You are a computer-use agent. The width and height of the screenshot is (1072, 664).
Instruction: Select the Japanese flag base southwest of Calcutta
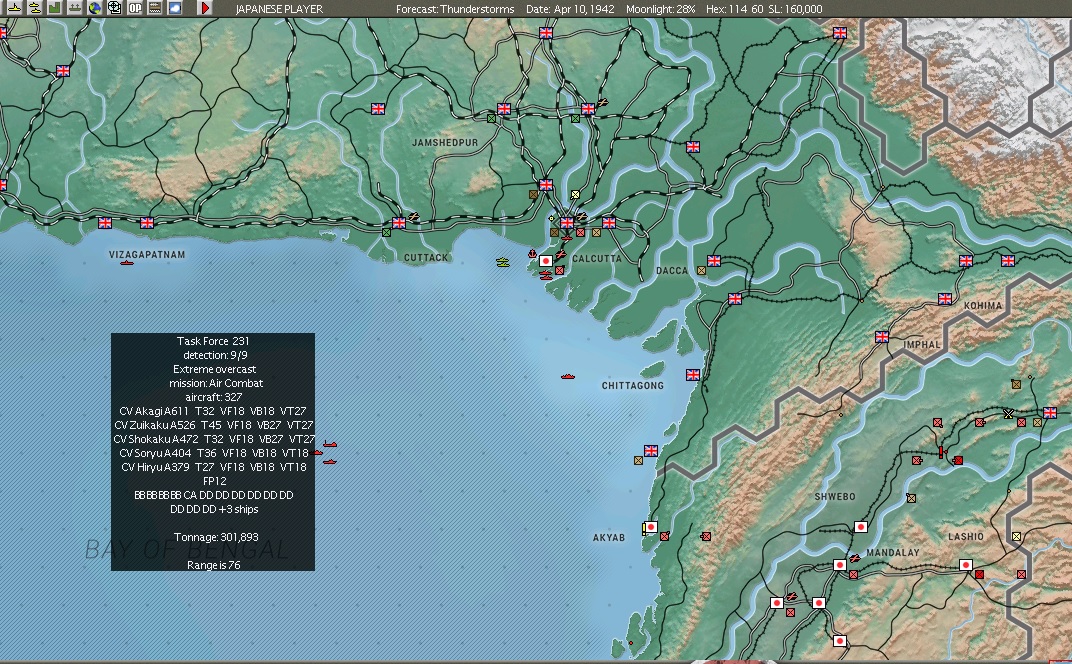(546, 261)
